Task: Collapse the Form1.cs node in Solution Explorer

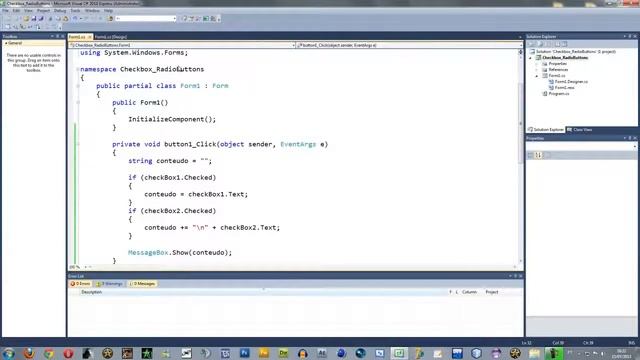Action: [537, 76]
